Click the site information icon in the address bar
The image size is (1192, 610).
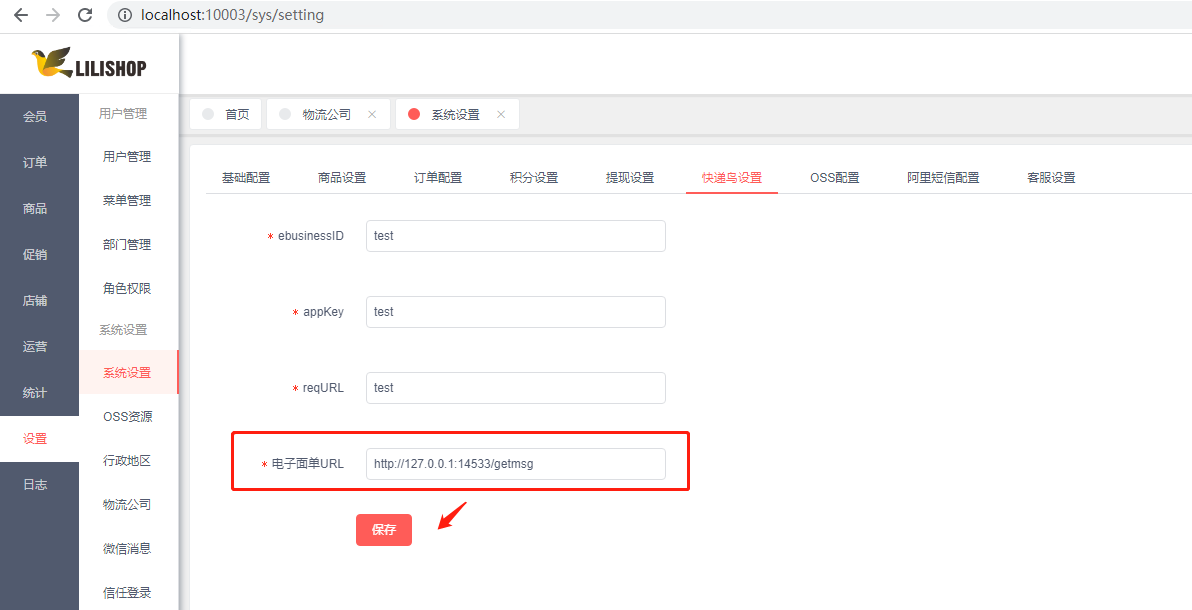point(125,14)
